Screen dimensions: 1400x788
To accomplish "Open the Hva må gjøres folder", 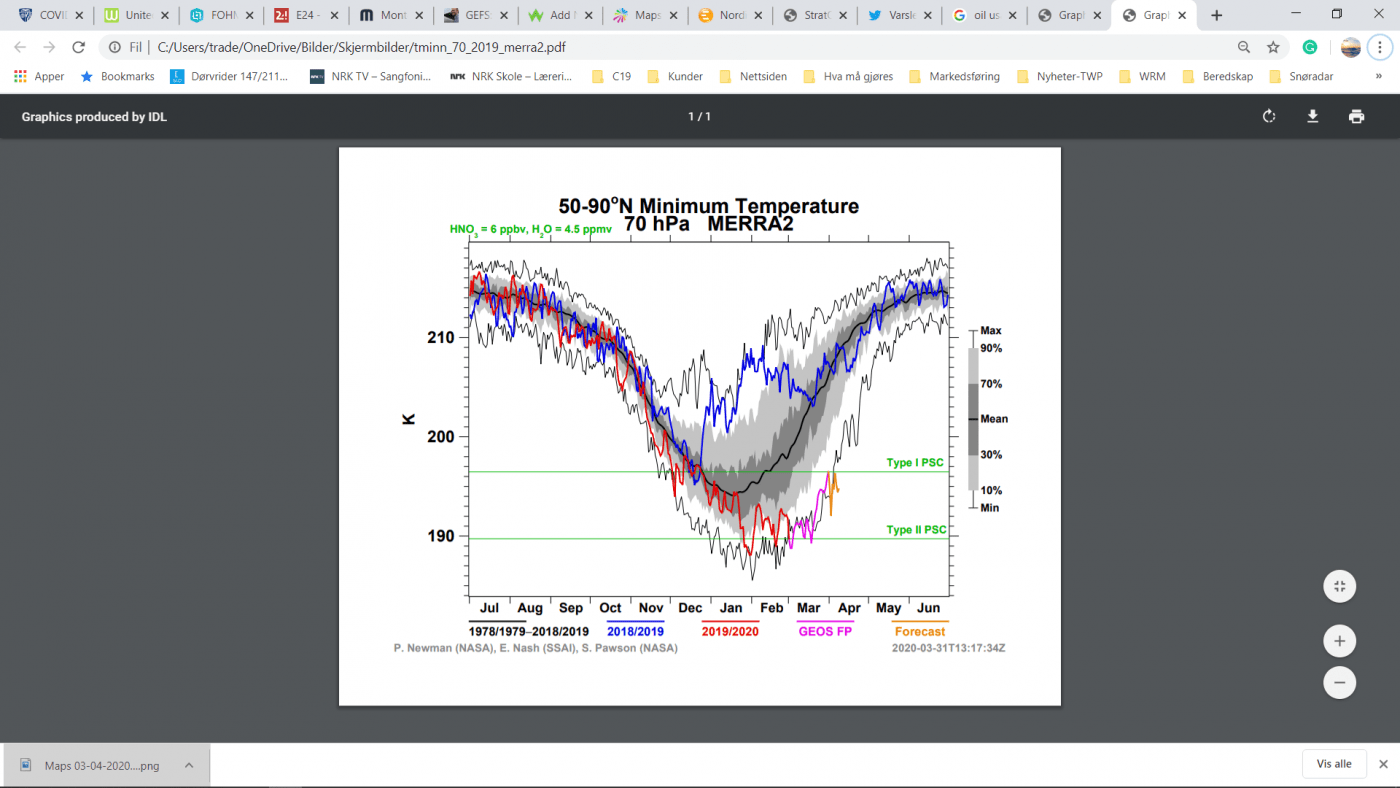I will [848, 76].
